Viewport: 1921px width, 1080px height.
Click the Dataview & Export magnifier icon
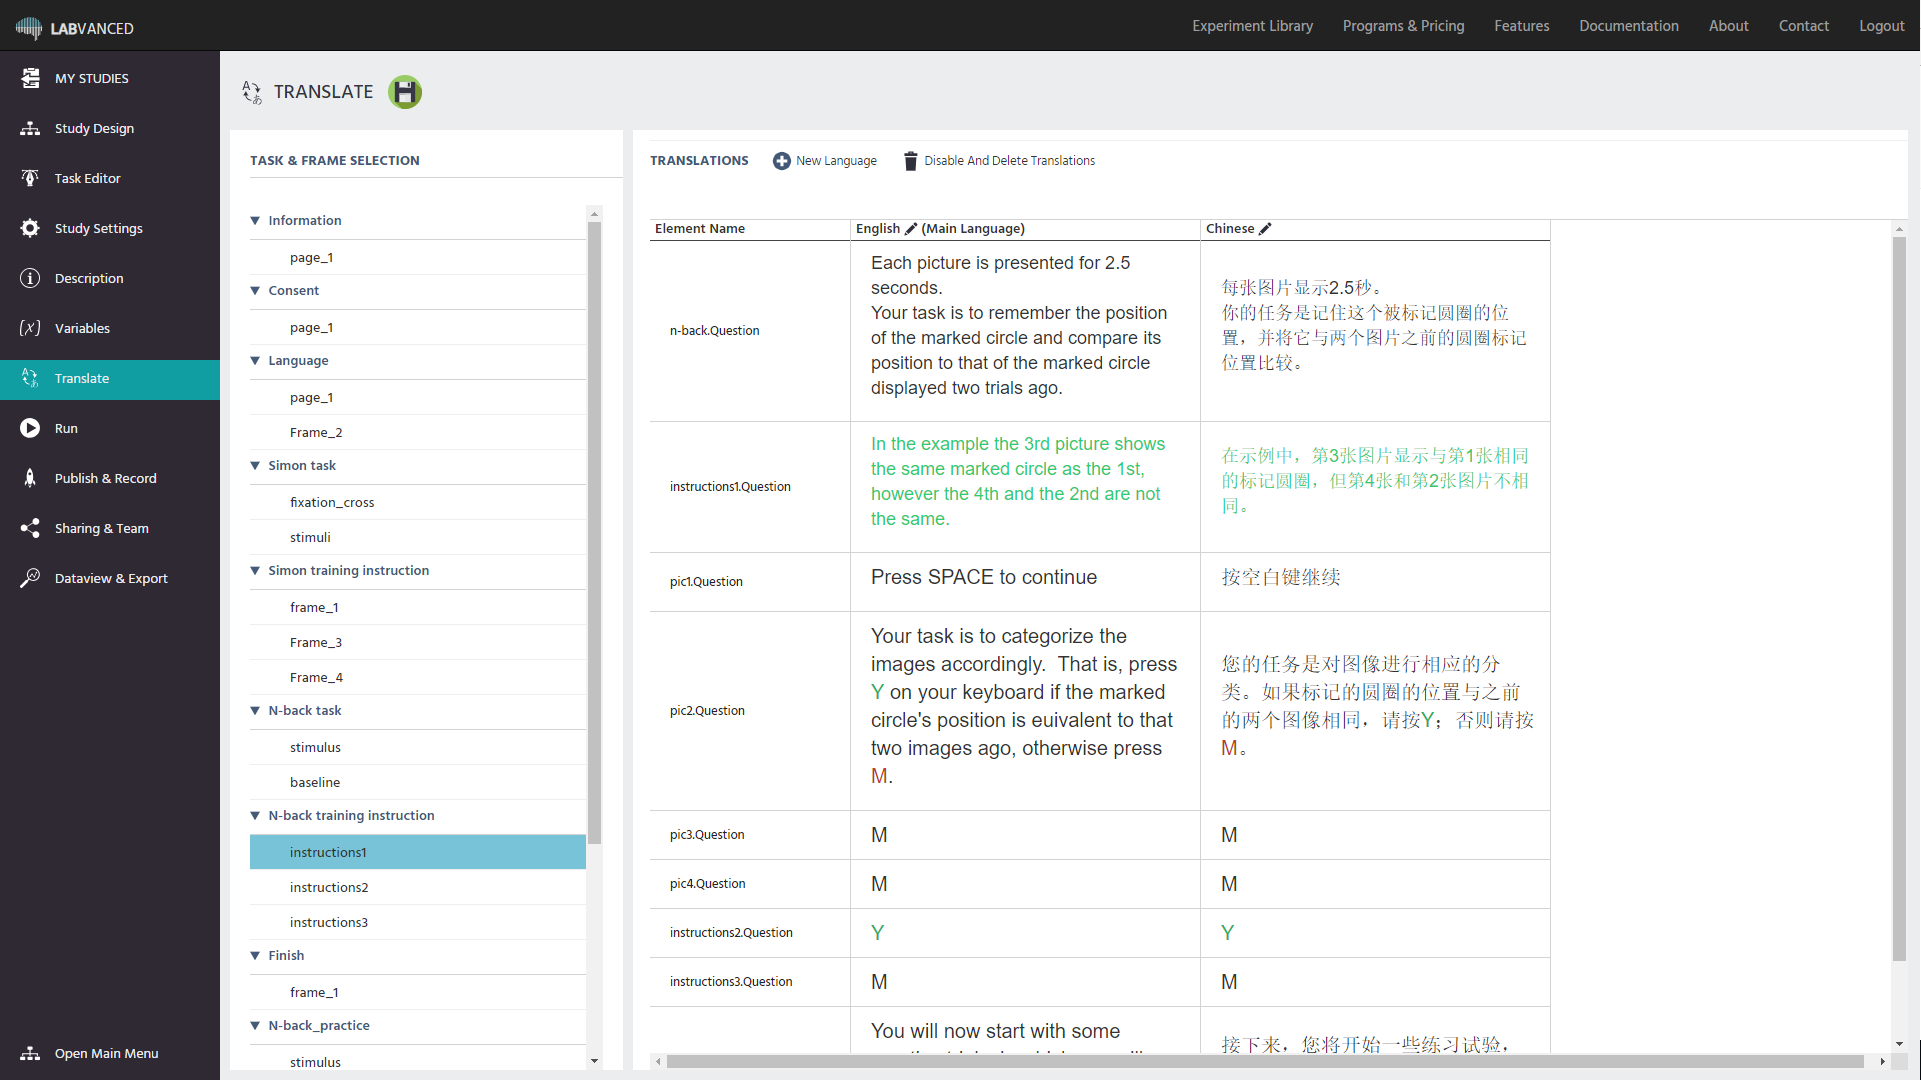[x=30, y=578]
